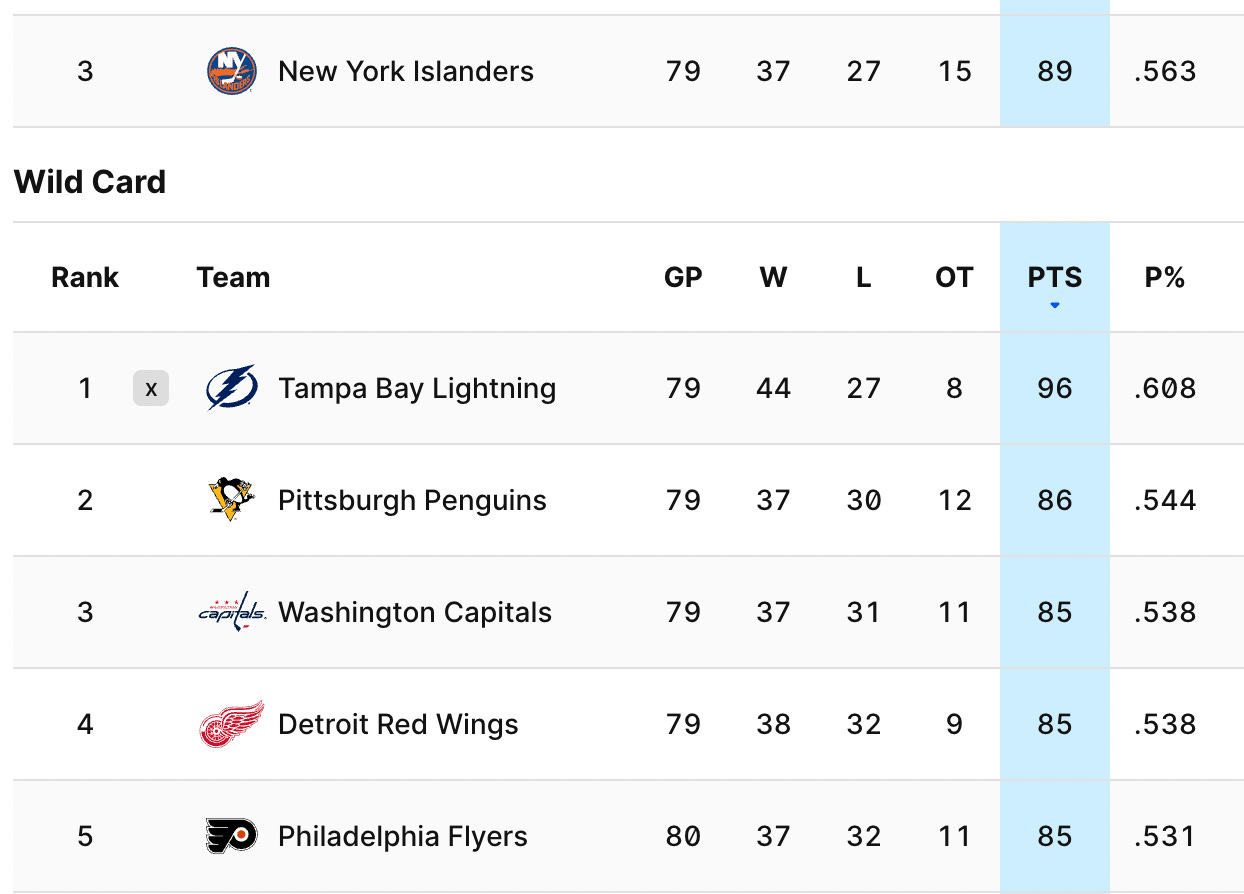Screen dimensions: 1244x894
Task: Open the Philadelphia Flyers team link
Action: 403,836
